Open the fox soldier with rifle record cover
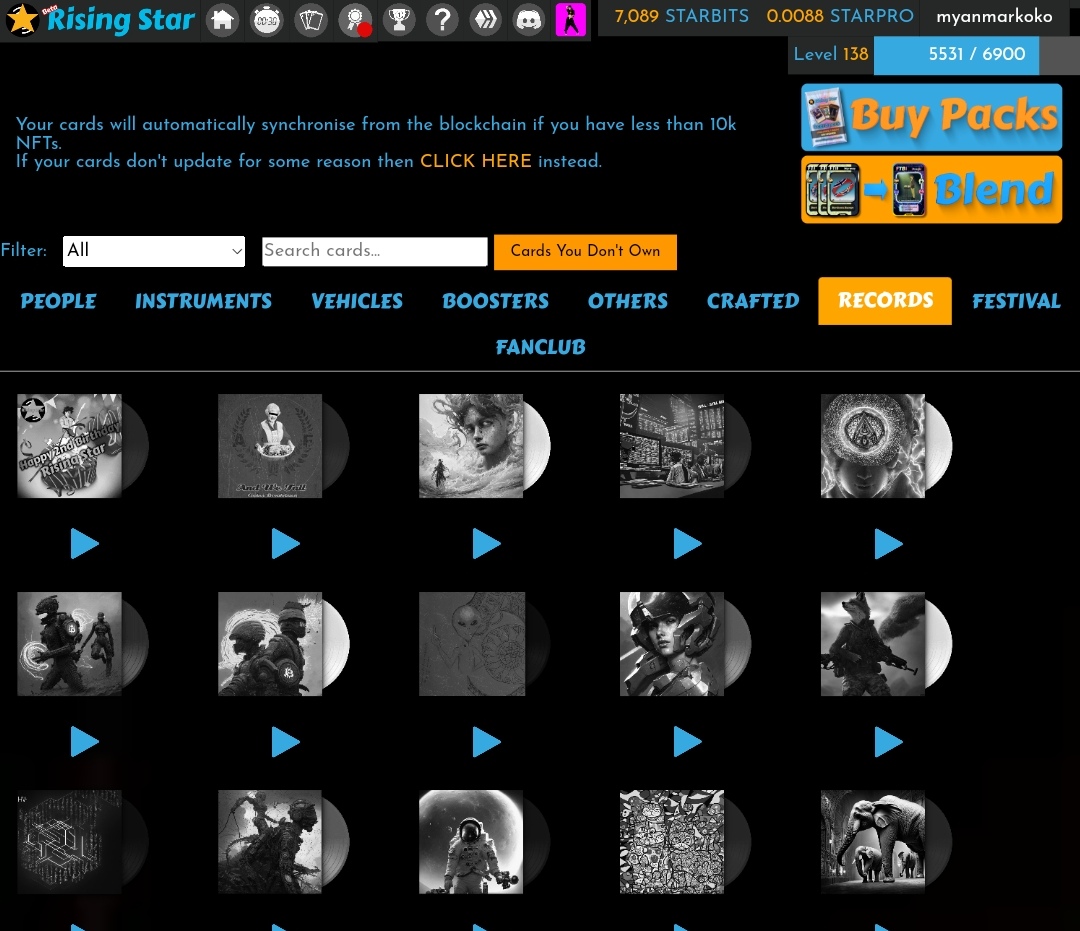 [x=873, y=644]
